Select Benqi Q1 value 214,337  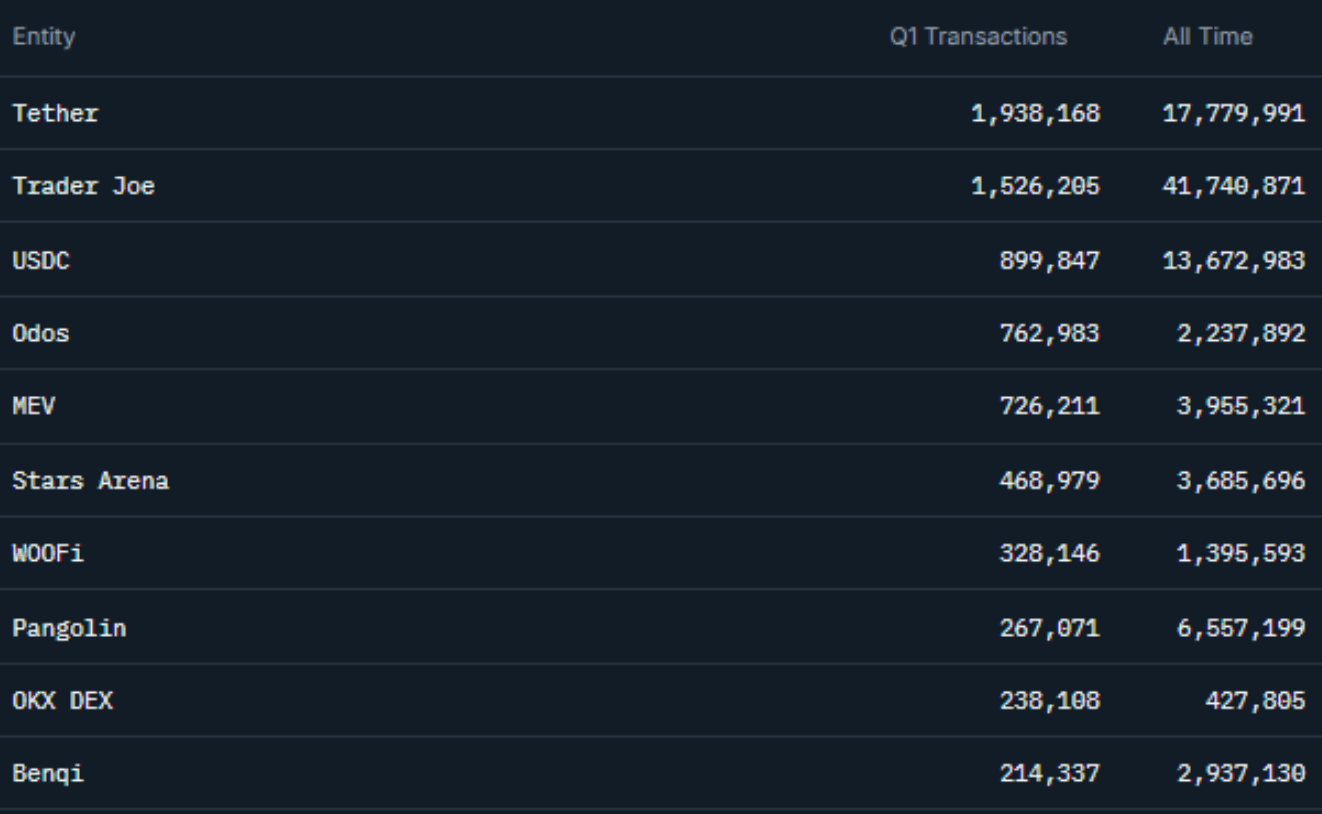coord(1050,775)
